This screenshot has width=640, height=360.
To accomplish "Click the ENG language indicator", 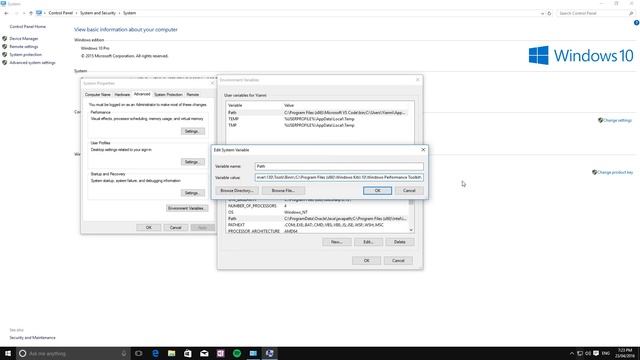I will click(x=606, y=353).
